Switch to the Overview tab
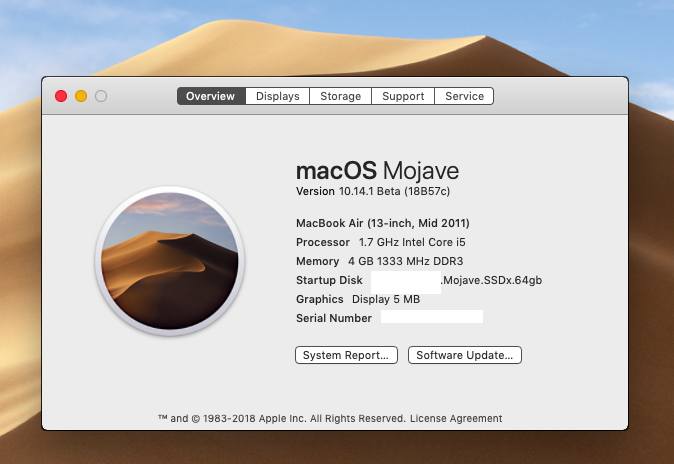The image size is (674, 464). (211, 96)
